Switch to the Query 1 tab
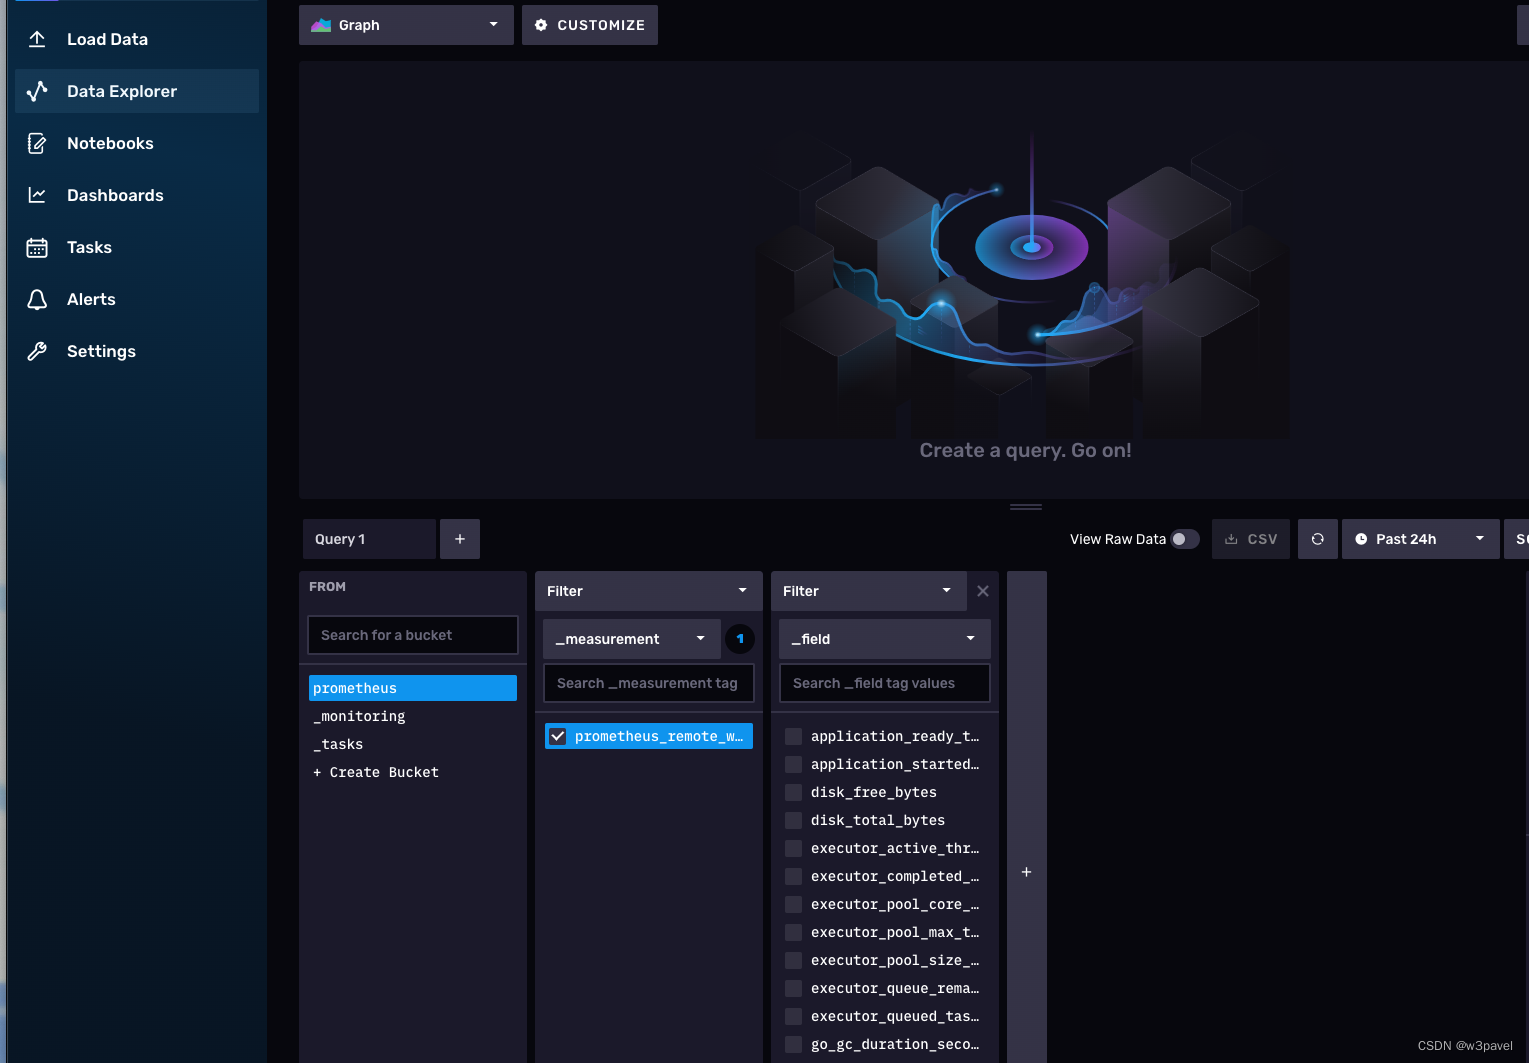This screenshot has height=1063, width=1529. coord(369,538)
